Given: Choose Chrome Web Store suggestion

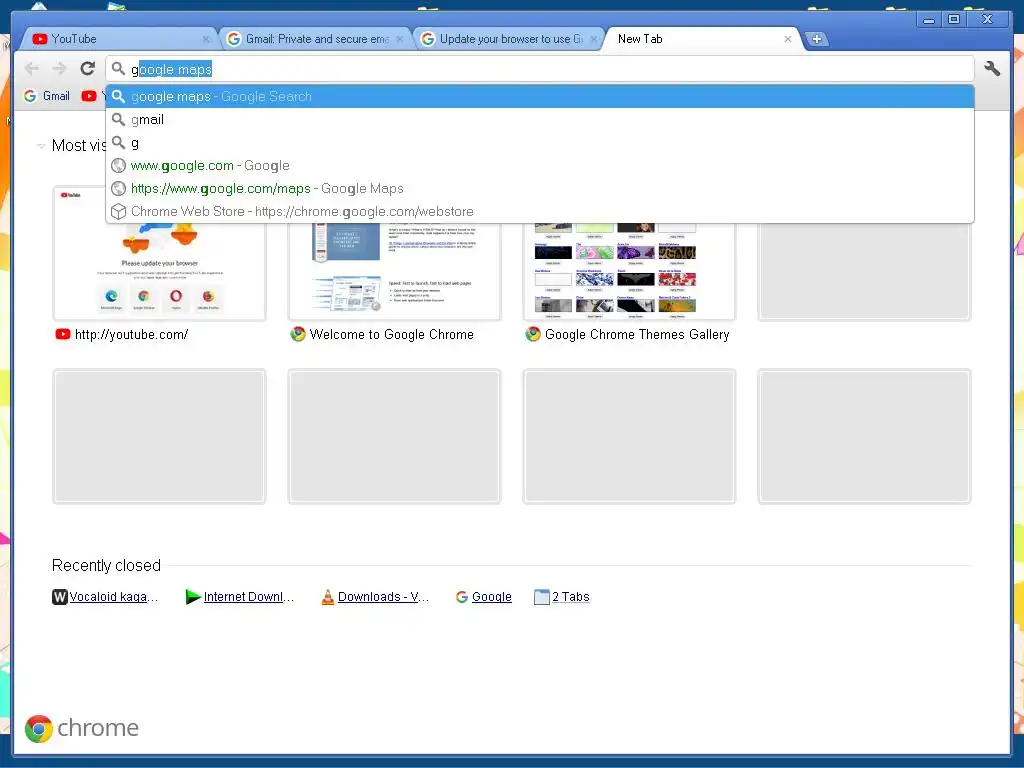Looking at the screenshot, I should [x=540, y=211].
